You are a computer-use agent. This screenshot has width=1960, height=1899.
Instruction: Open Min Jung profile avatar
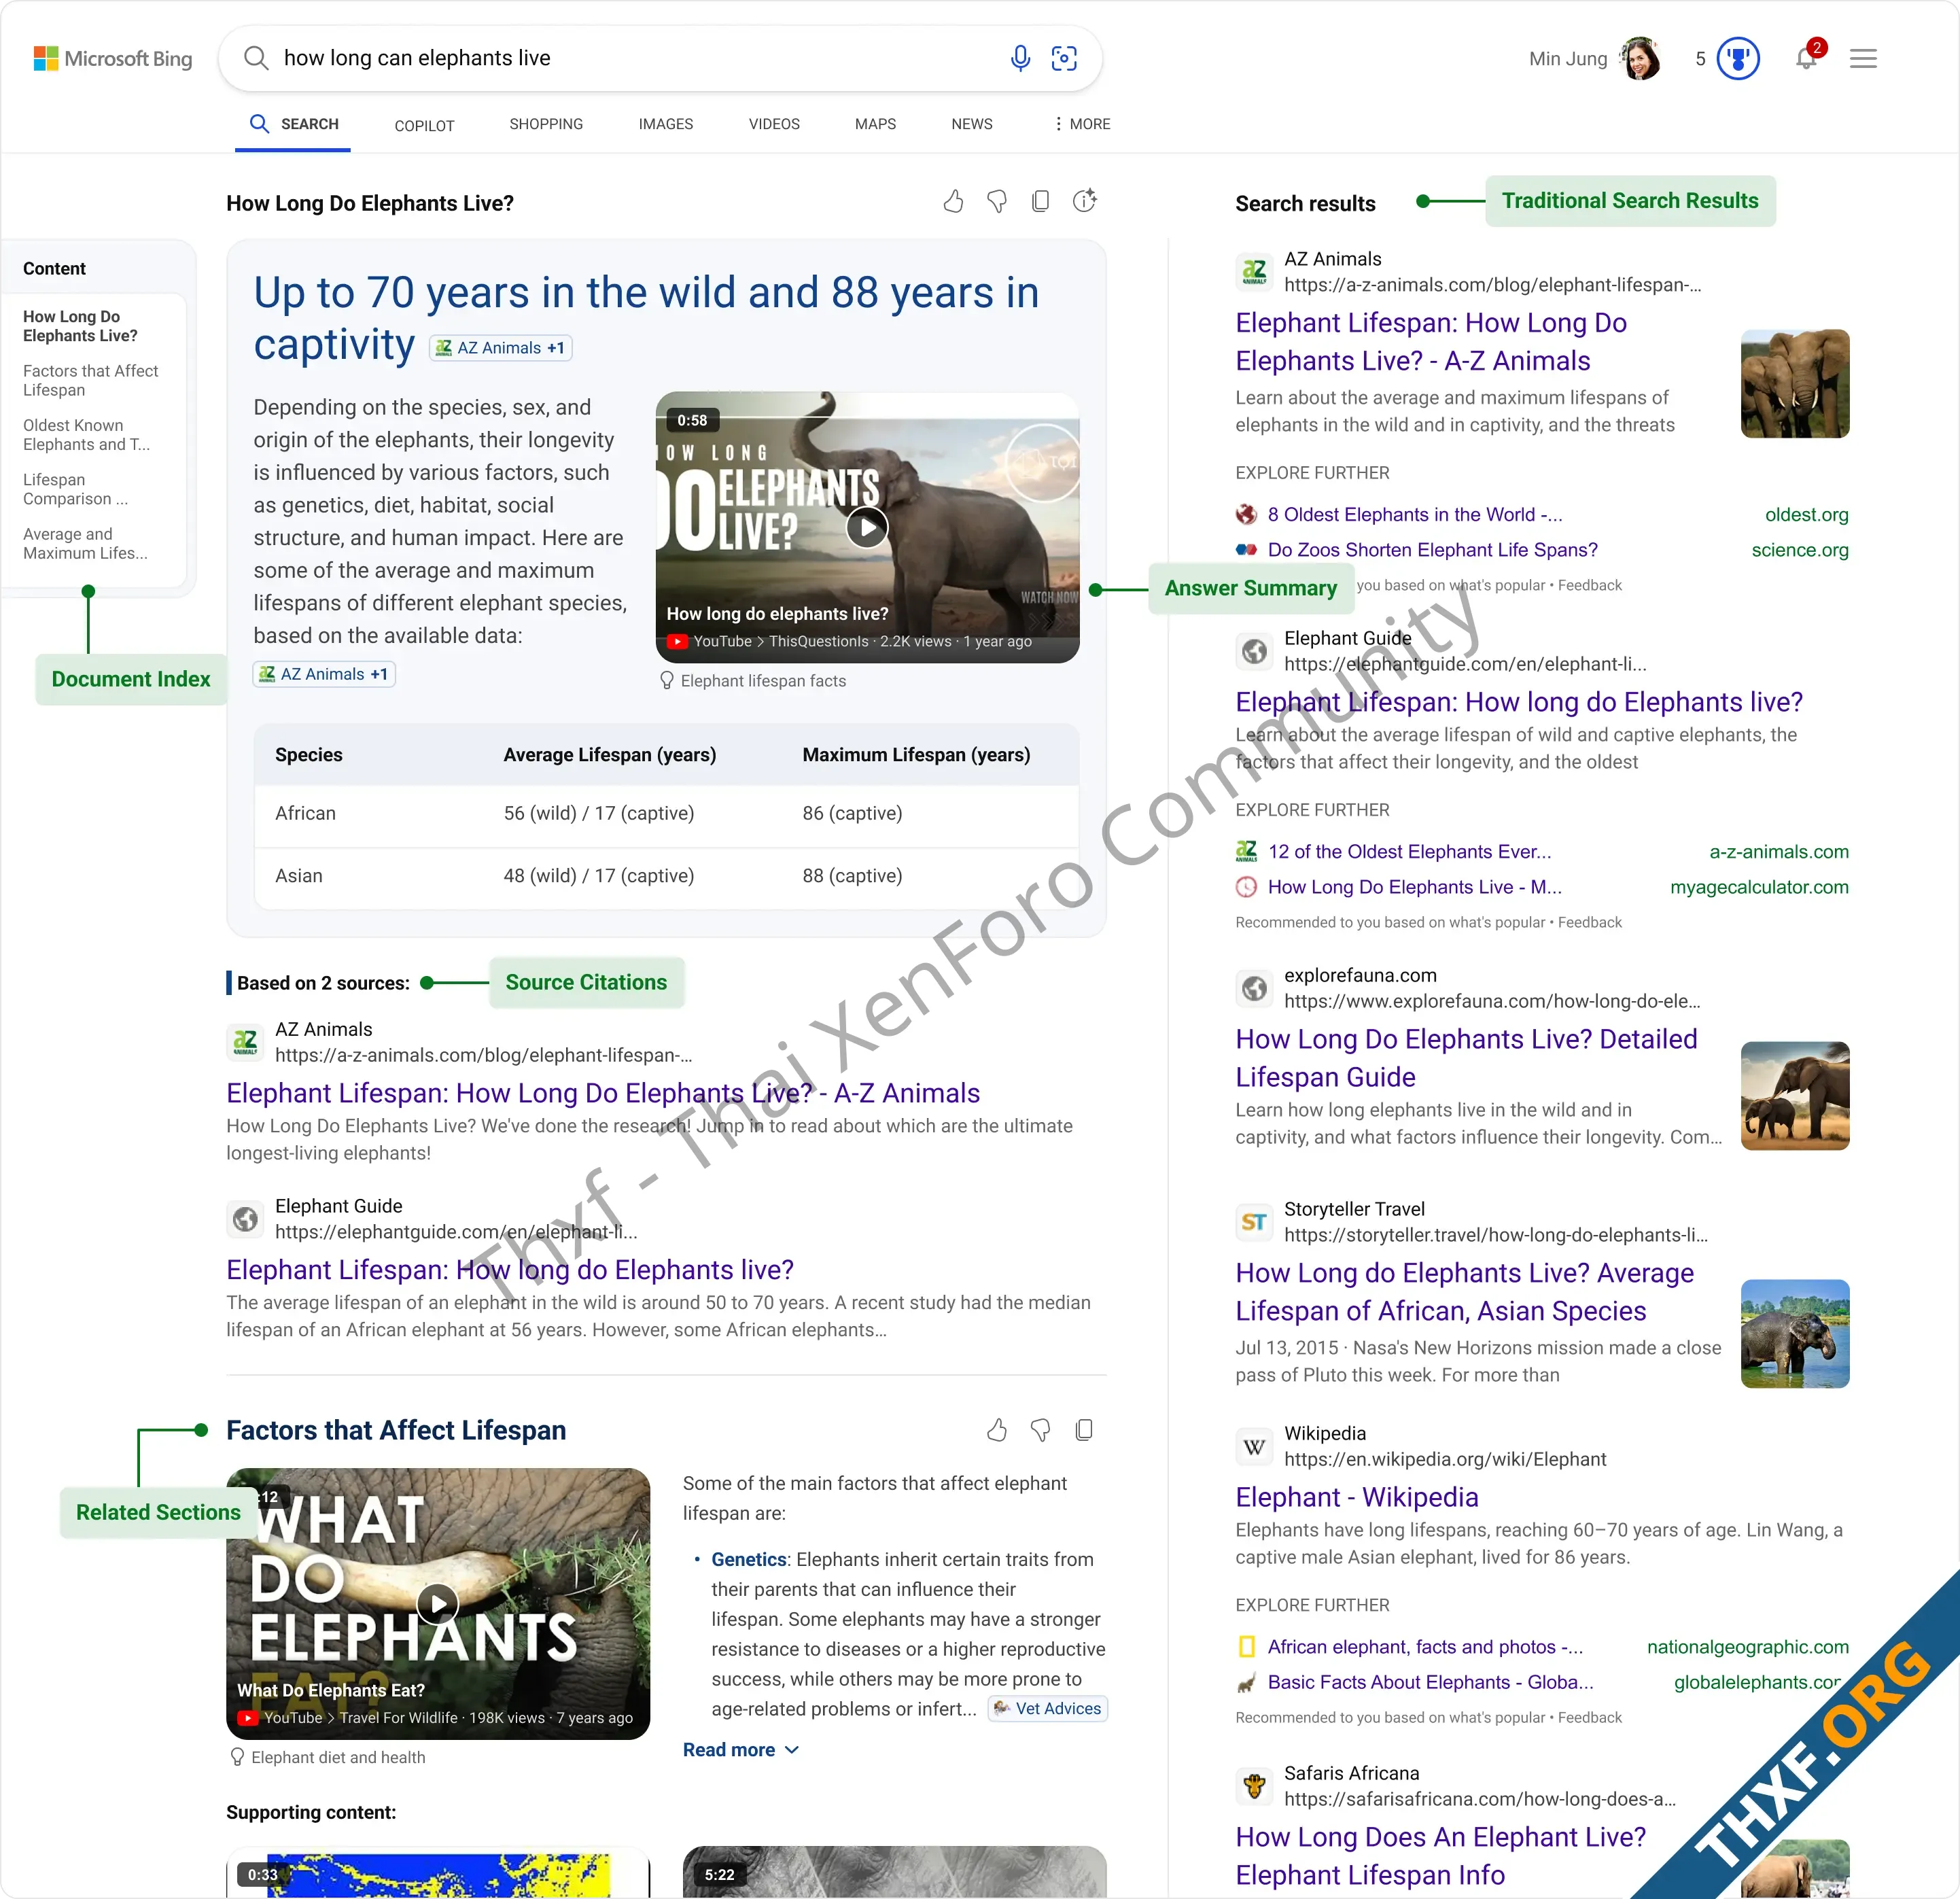(x=1640, y=58)
